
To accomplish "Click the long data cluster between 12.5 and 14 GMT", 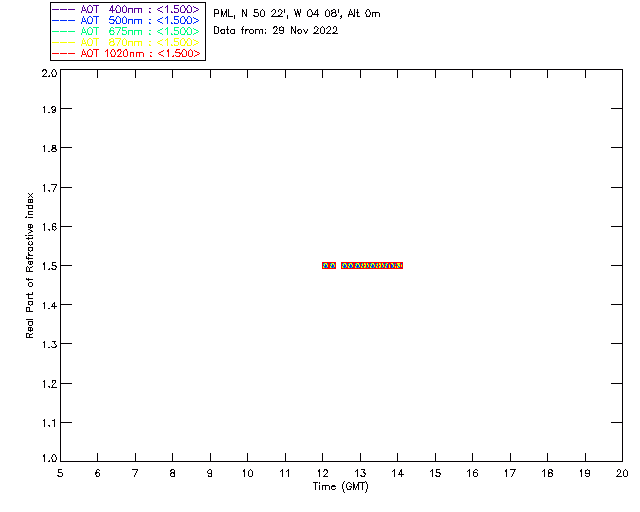I will (x=372, y=265).
